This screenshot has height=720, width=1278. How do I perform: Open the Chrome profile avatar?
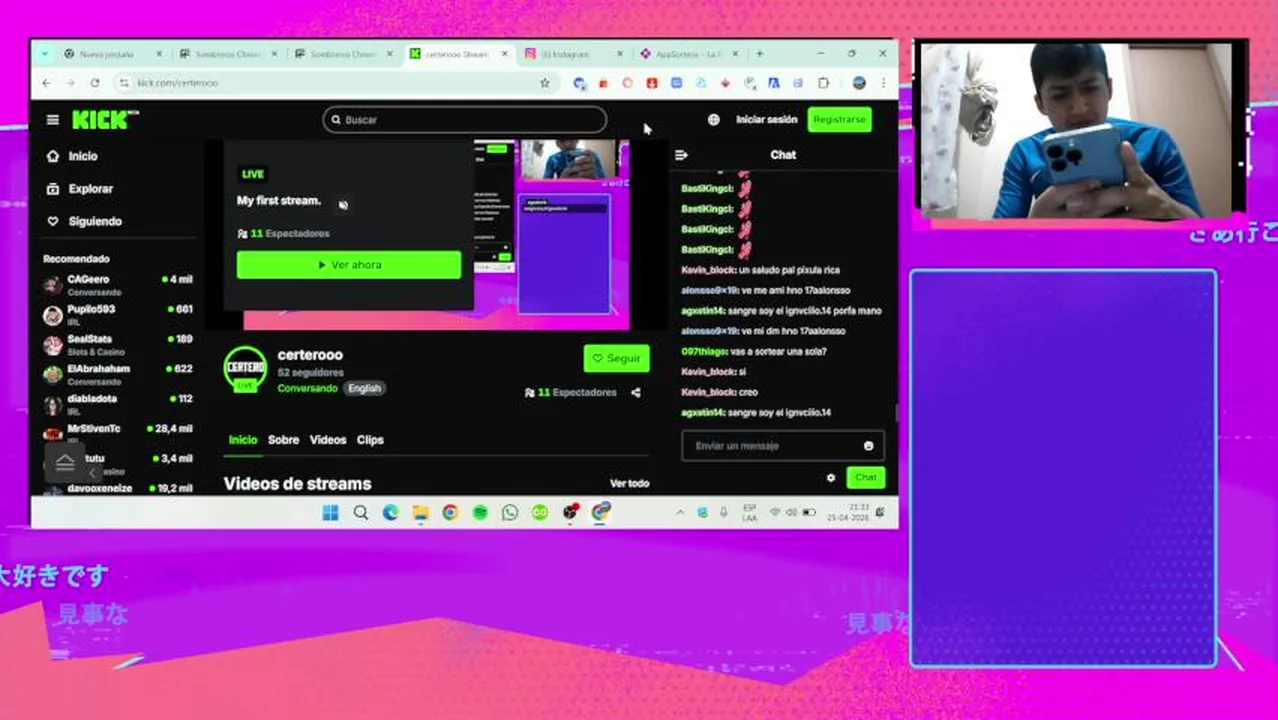click(859, 83)
